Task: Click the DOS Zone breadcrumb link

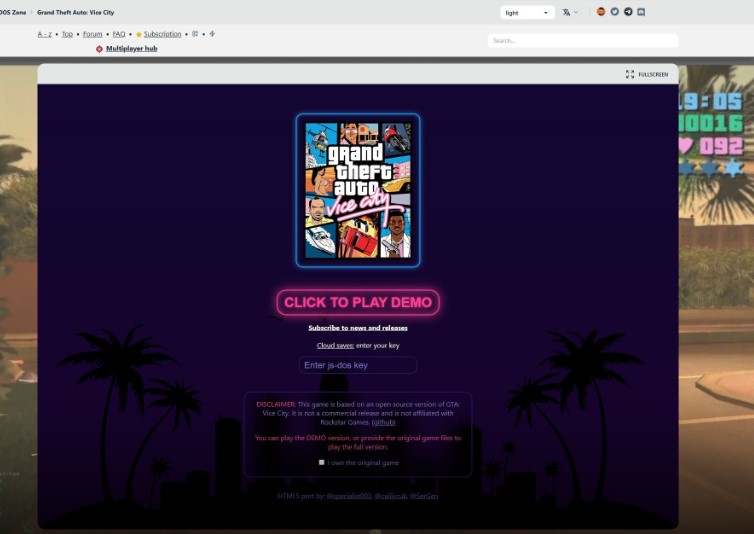Action: pyautogui.click(x=13, y=13)
